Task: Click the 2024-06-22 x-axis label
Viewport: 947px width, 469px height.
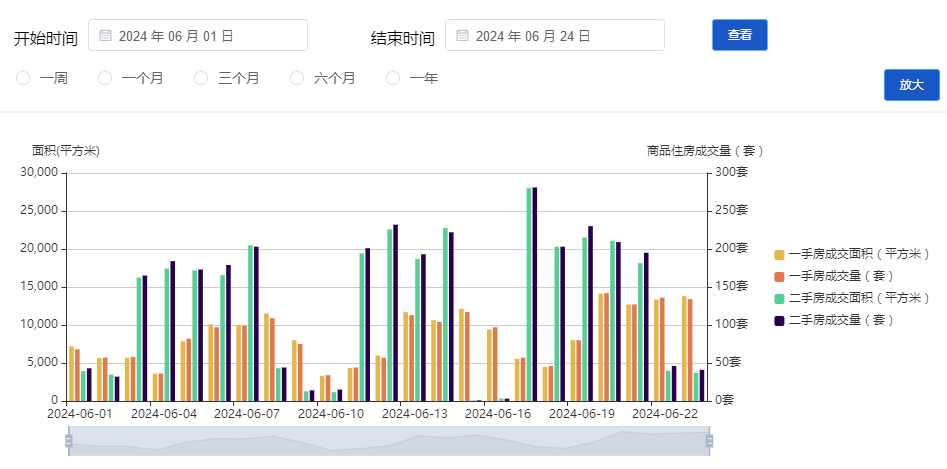Action: [665, 414]
